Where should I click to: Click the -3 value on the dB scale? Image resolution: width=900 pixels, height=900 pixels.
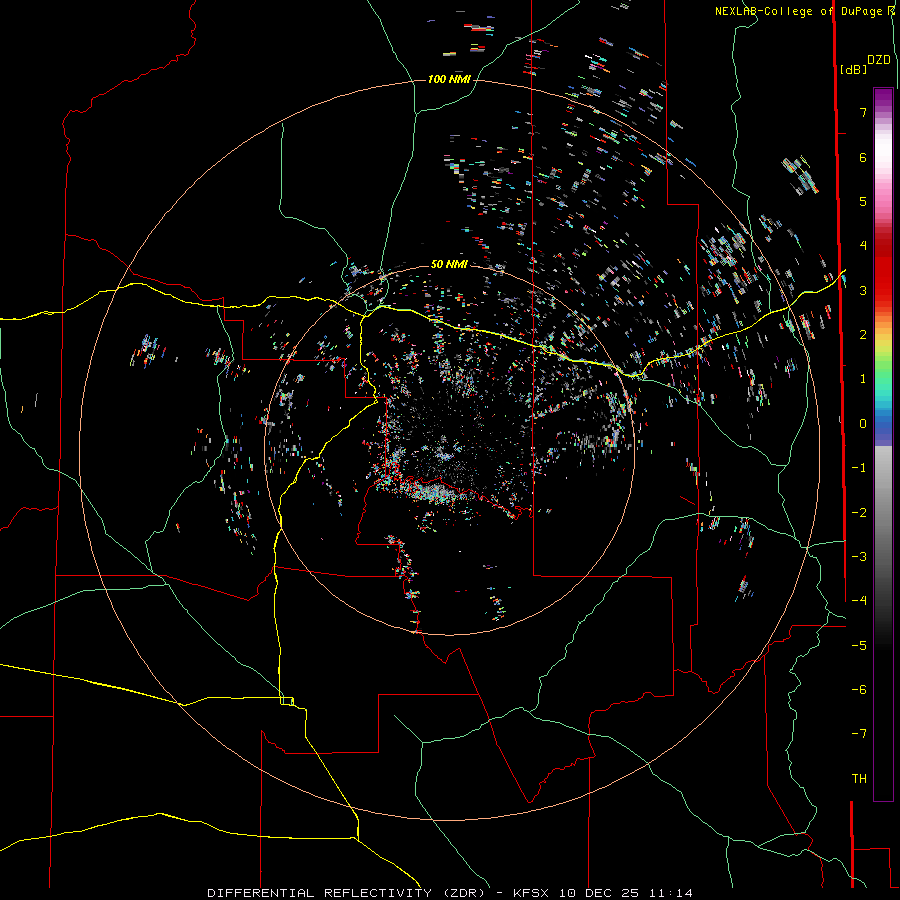click(859, 557)
